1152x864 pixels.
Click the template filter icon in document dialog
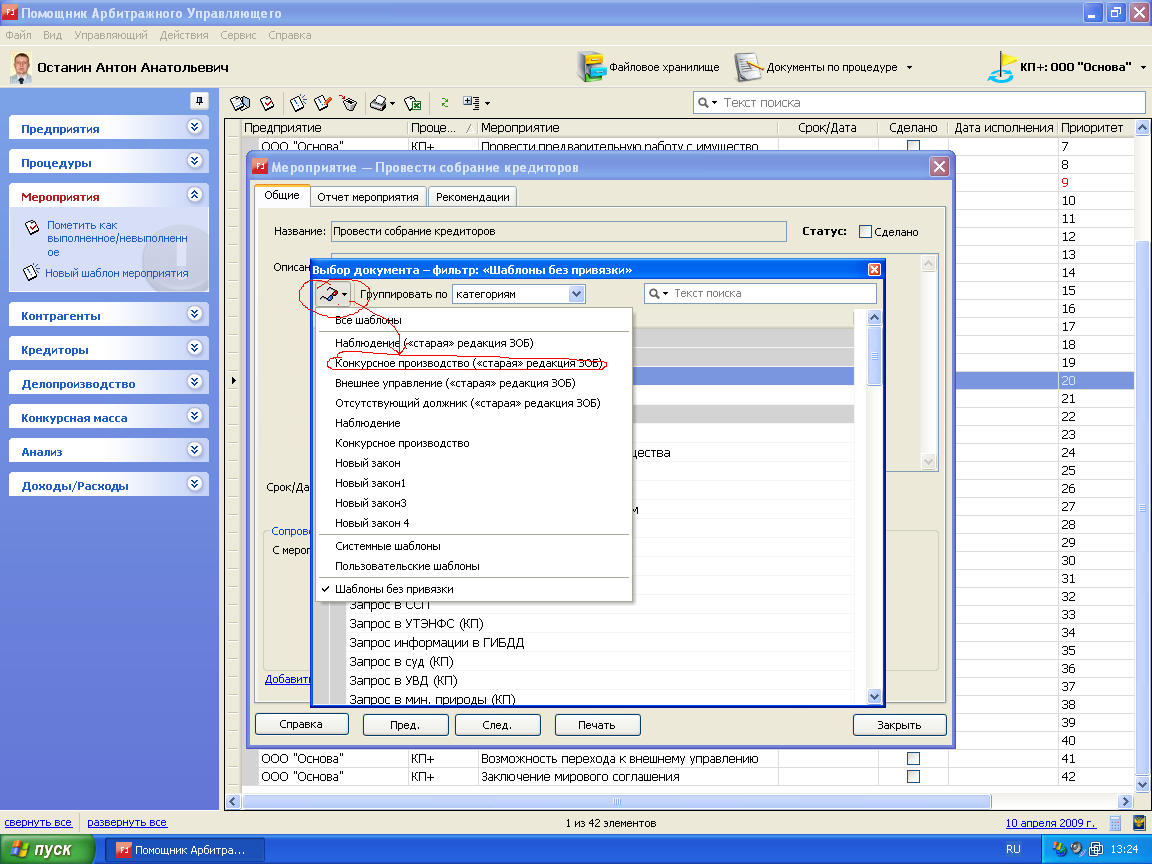tap(328, 295)
